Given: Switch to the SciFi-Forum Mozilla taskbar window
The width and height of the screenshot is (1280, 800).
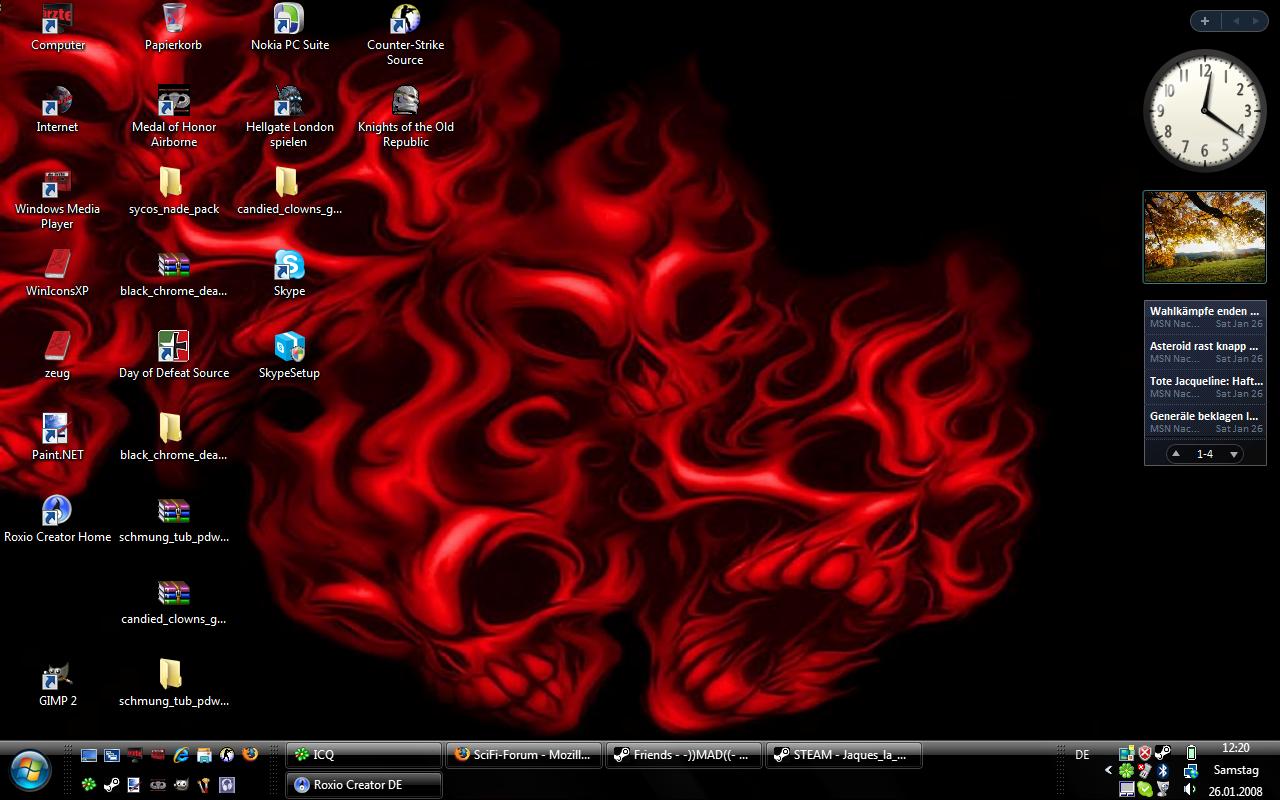Looking at the screenshot, I should 525,755.
